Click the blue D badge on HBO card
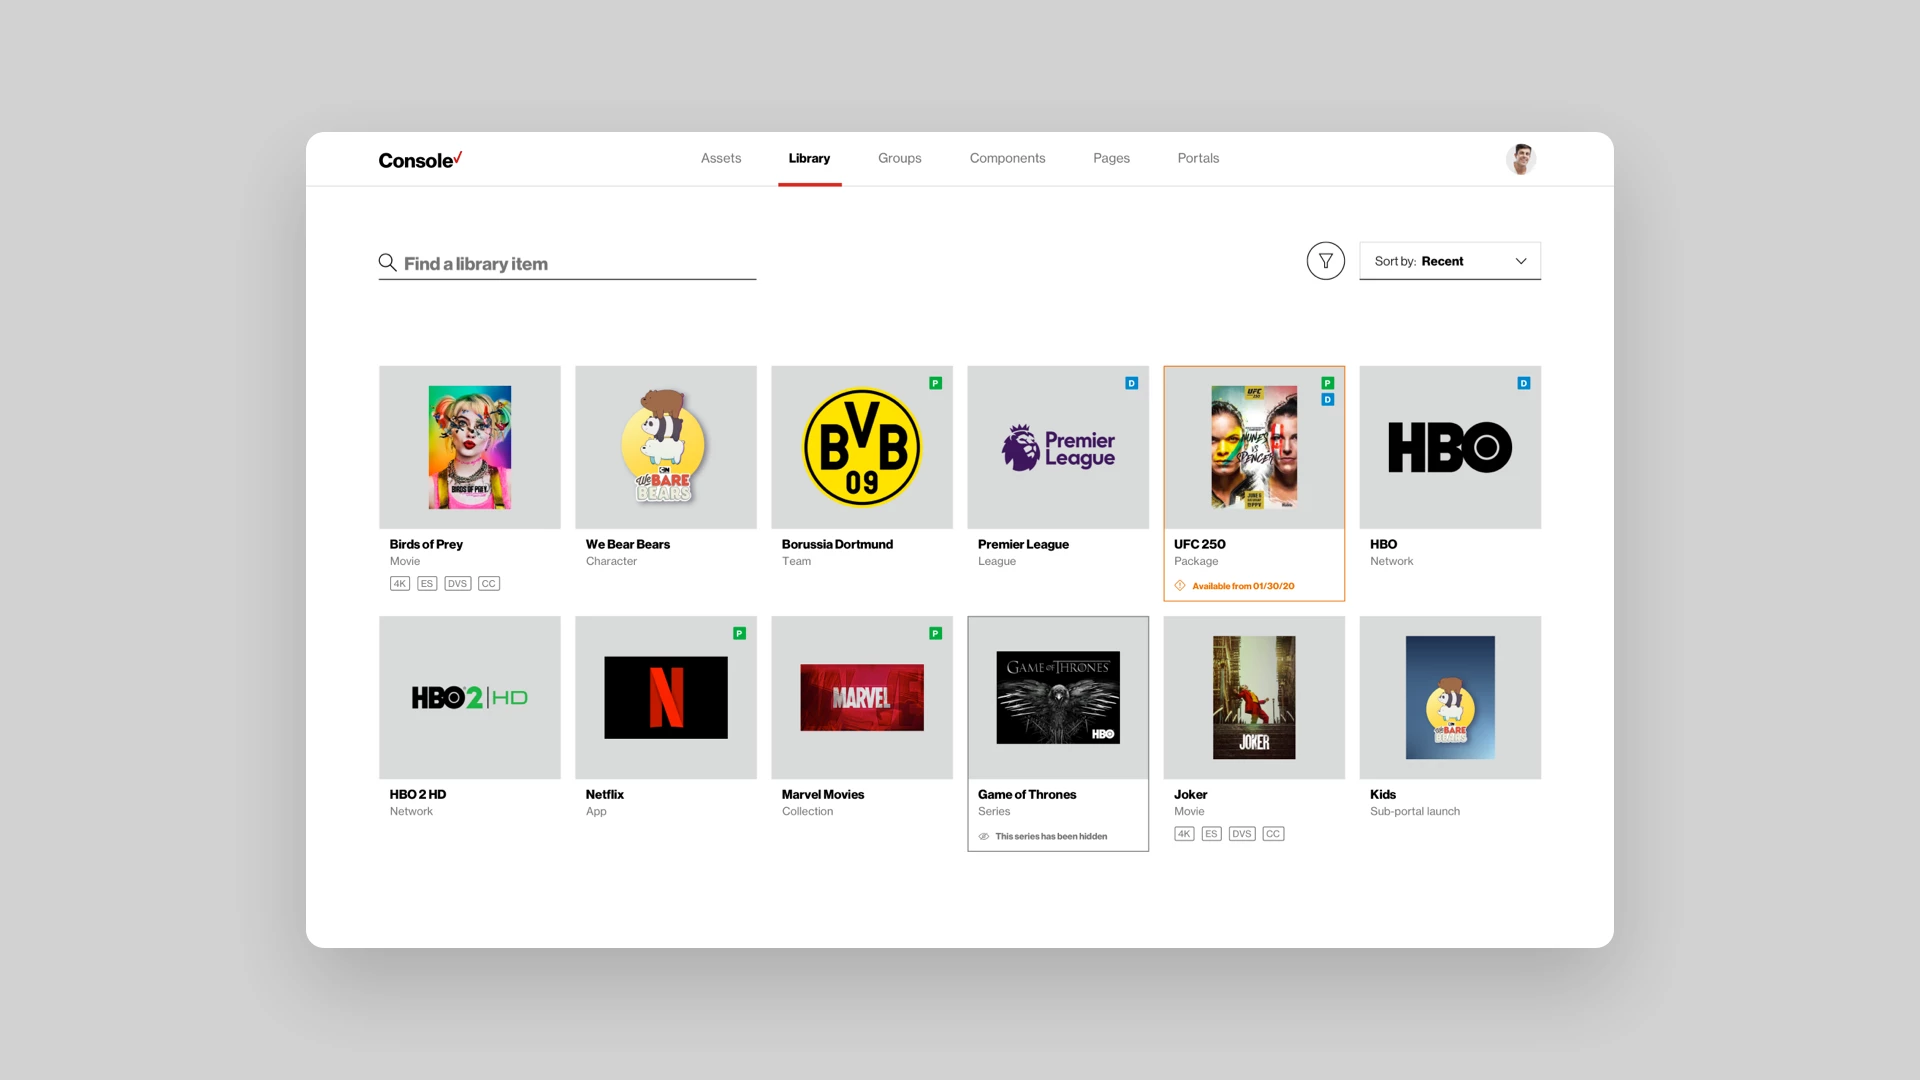Screen dimensions: 1920x1080 click(x=1524, y=383)
